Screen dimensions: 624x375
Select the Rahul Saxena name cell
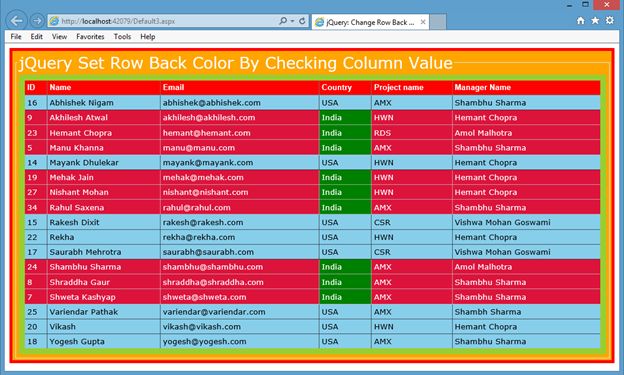point(103,207)
